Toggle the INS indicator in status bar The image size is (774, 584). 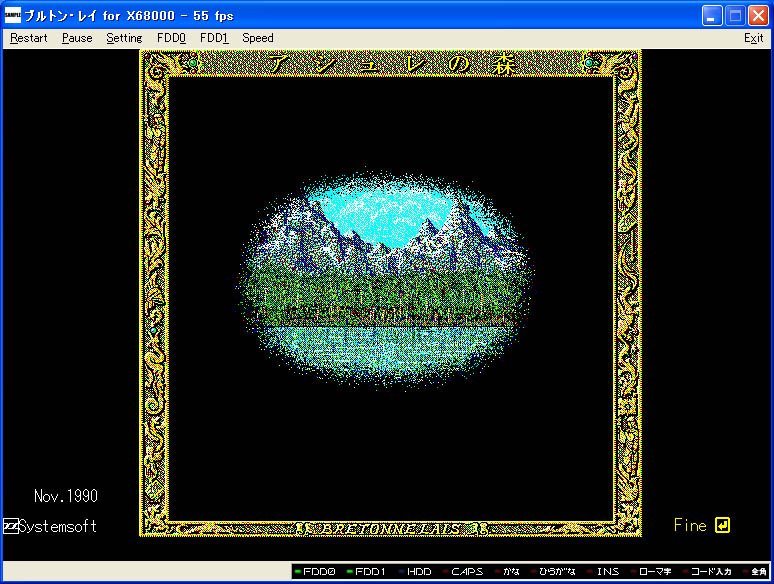607,572
